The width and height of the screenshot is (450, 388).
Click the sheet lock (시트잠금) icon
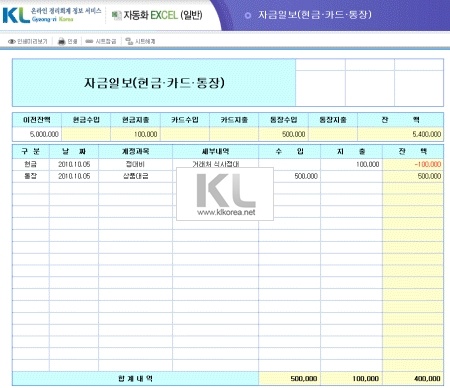(89, 41)
